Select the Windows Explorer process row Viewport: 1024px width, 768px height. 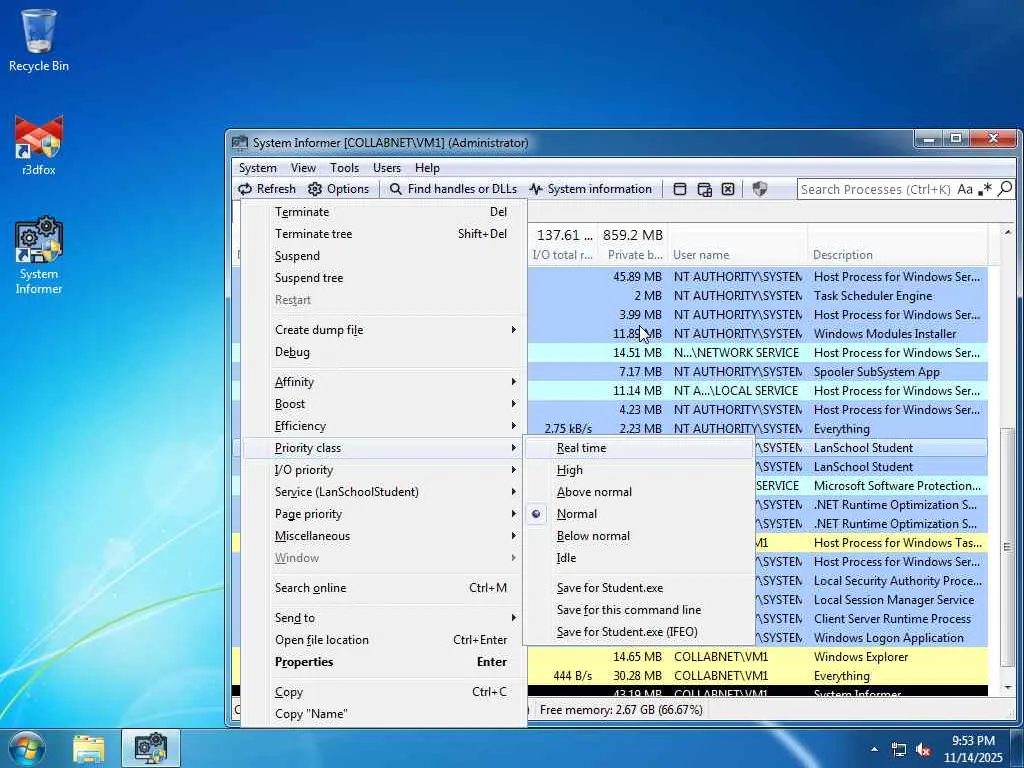click(758, 657)
